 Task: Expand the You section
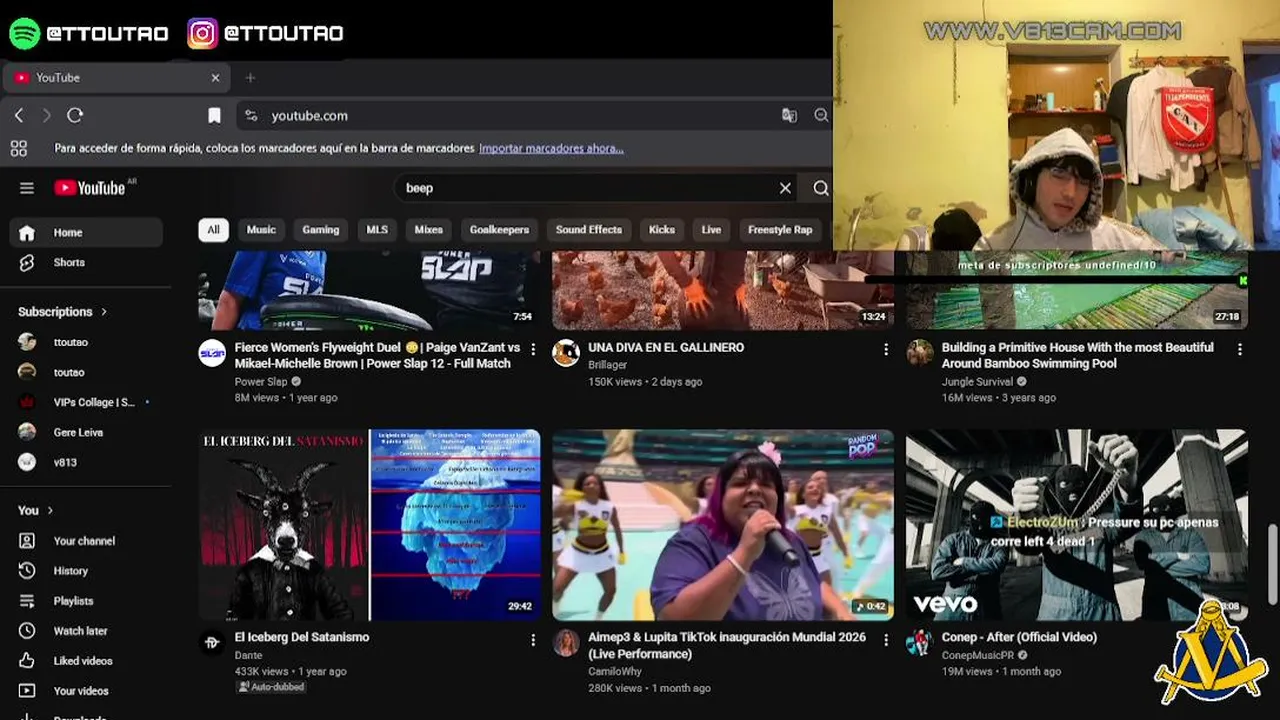tap(36, 510)
